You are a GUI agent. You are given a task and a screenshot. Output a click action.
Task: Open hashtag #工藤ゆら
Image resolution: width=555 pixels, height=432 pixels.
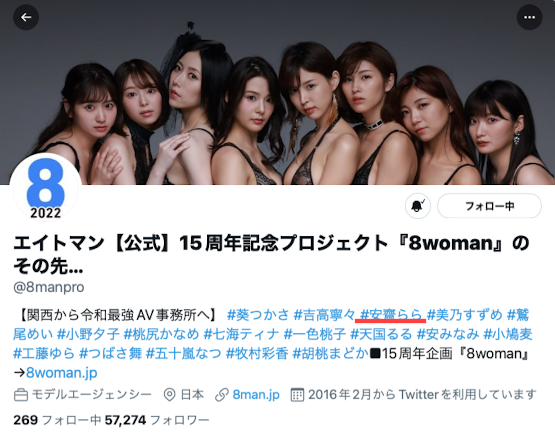click(x=44, y=353)
